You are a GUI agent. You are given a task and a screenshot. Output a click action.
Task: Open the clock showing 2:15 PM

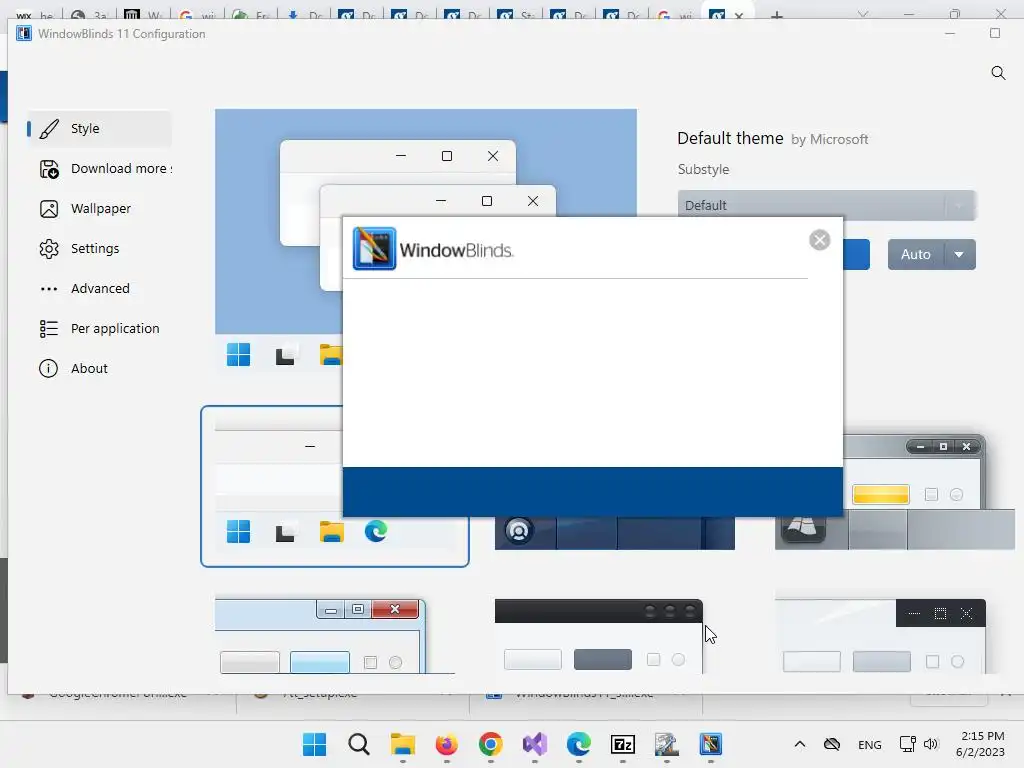point(980,744)
